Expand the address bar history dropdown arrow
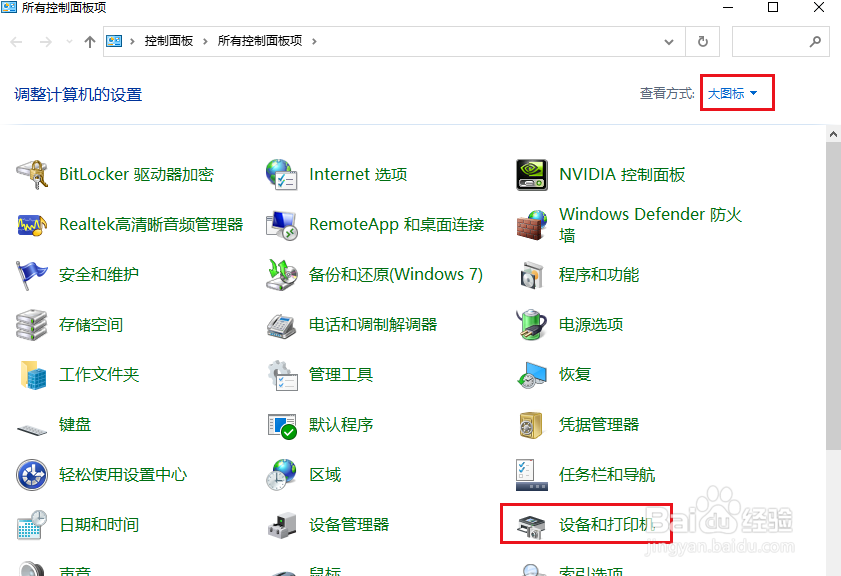The height and width of the screenshot is (576, 841). click(669, 41)
